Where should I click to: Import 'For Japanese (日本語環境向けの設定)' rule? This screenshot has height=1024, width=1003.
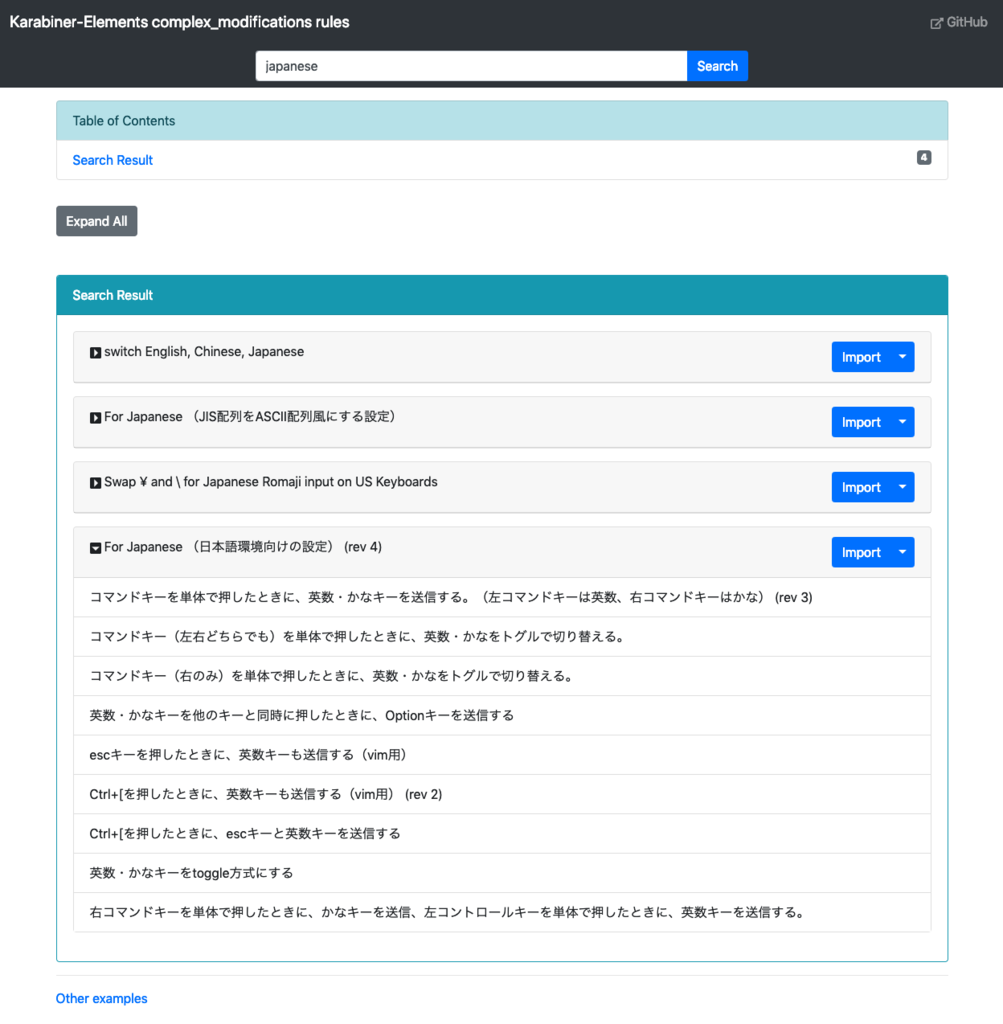click(861, 552)
